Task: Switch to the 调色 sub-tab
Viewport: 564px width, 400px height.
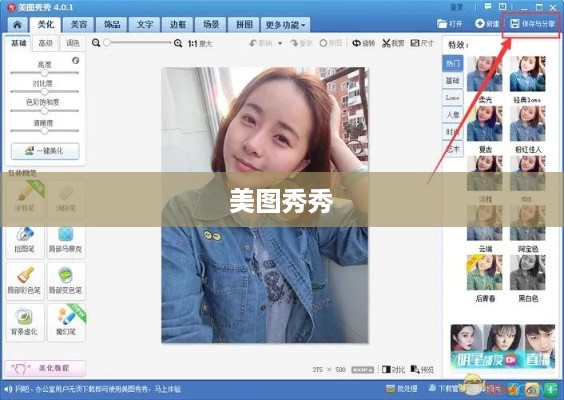Action: click(x=73, y=43)
